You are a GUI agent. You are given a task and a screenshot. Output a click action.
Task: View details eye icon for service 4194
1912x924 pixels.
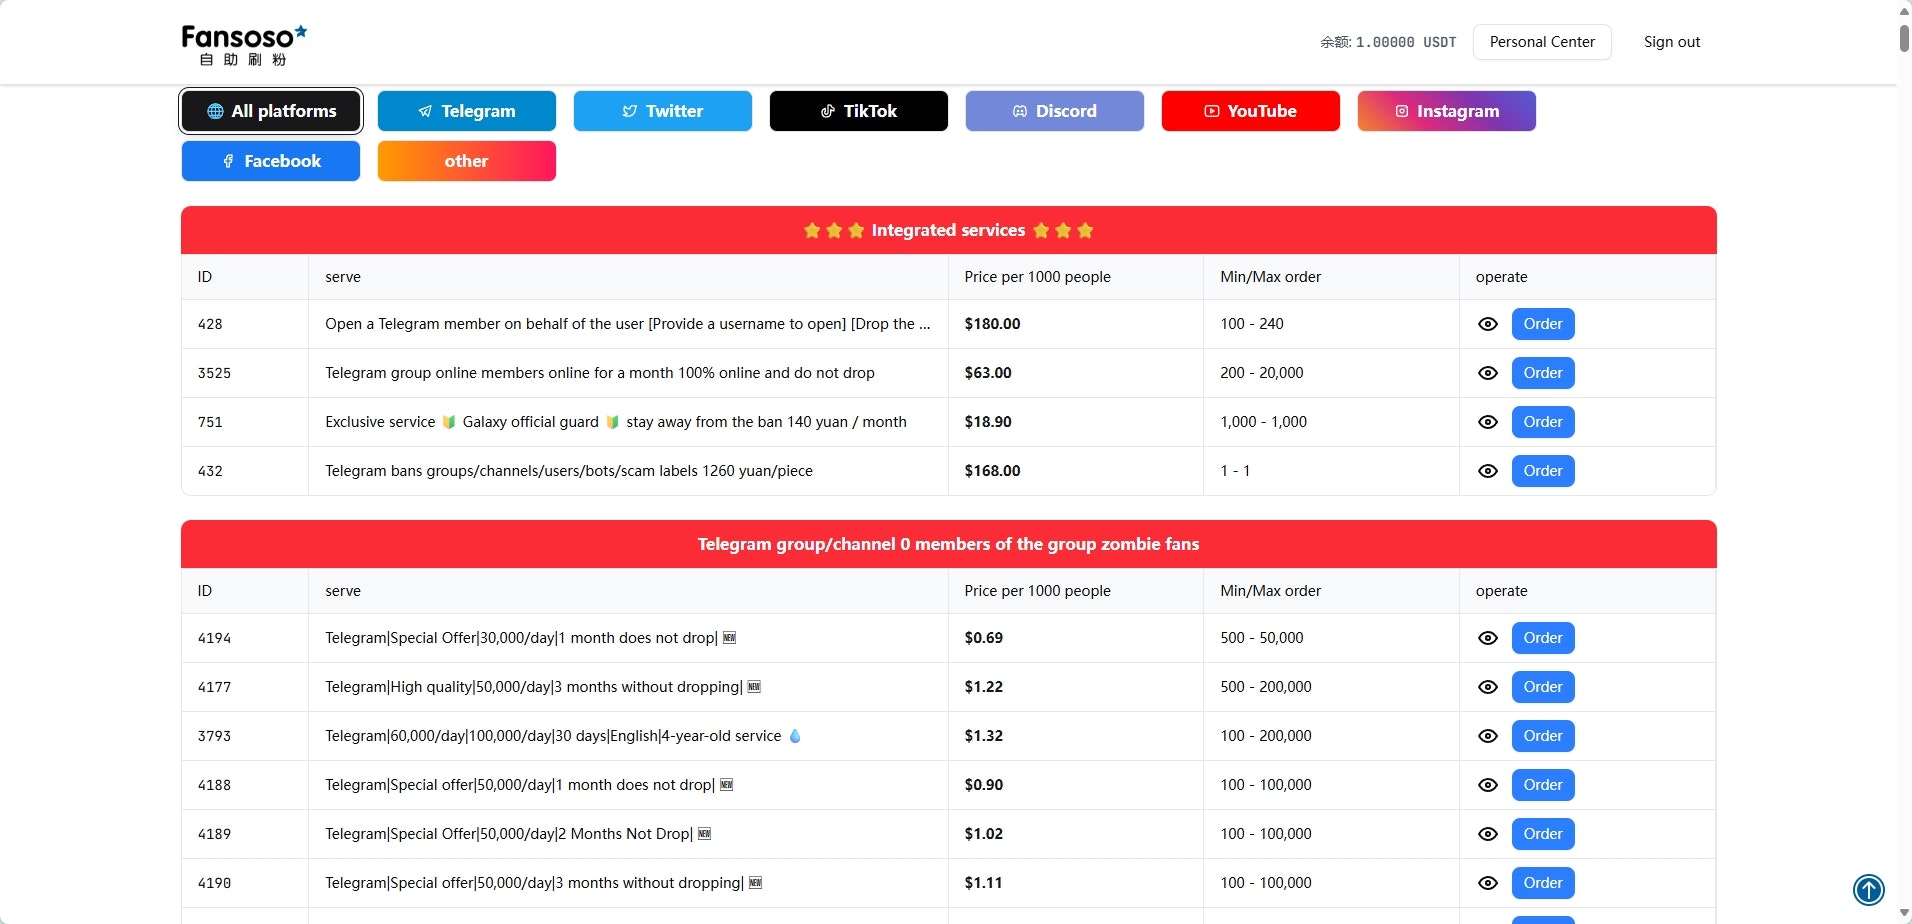(x=1488, y=638)
